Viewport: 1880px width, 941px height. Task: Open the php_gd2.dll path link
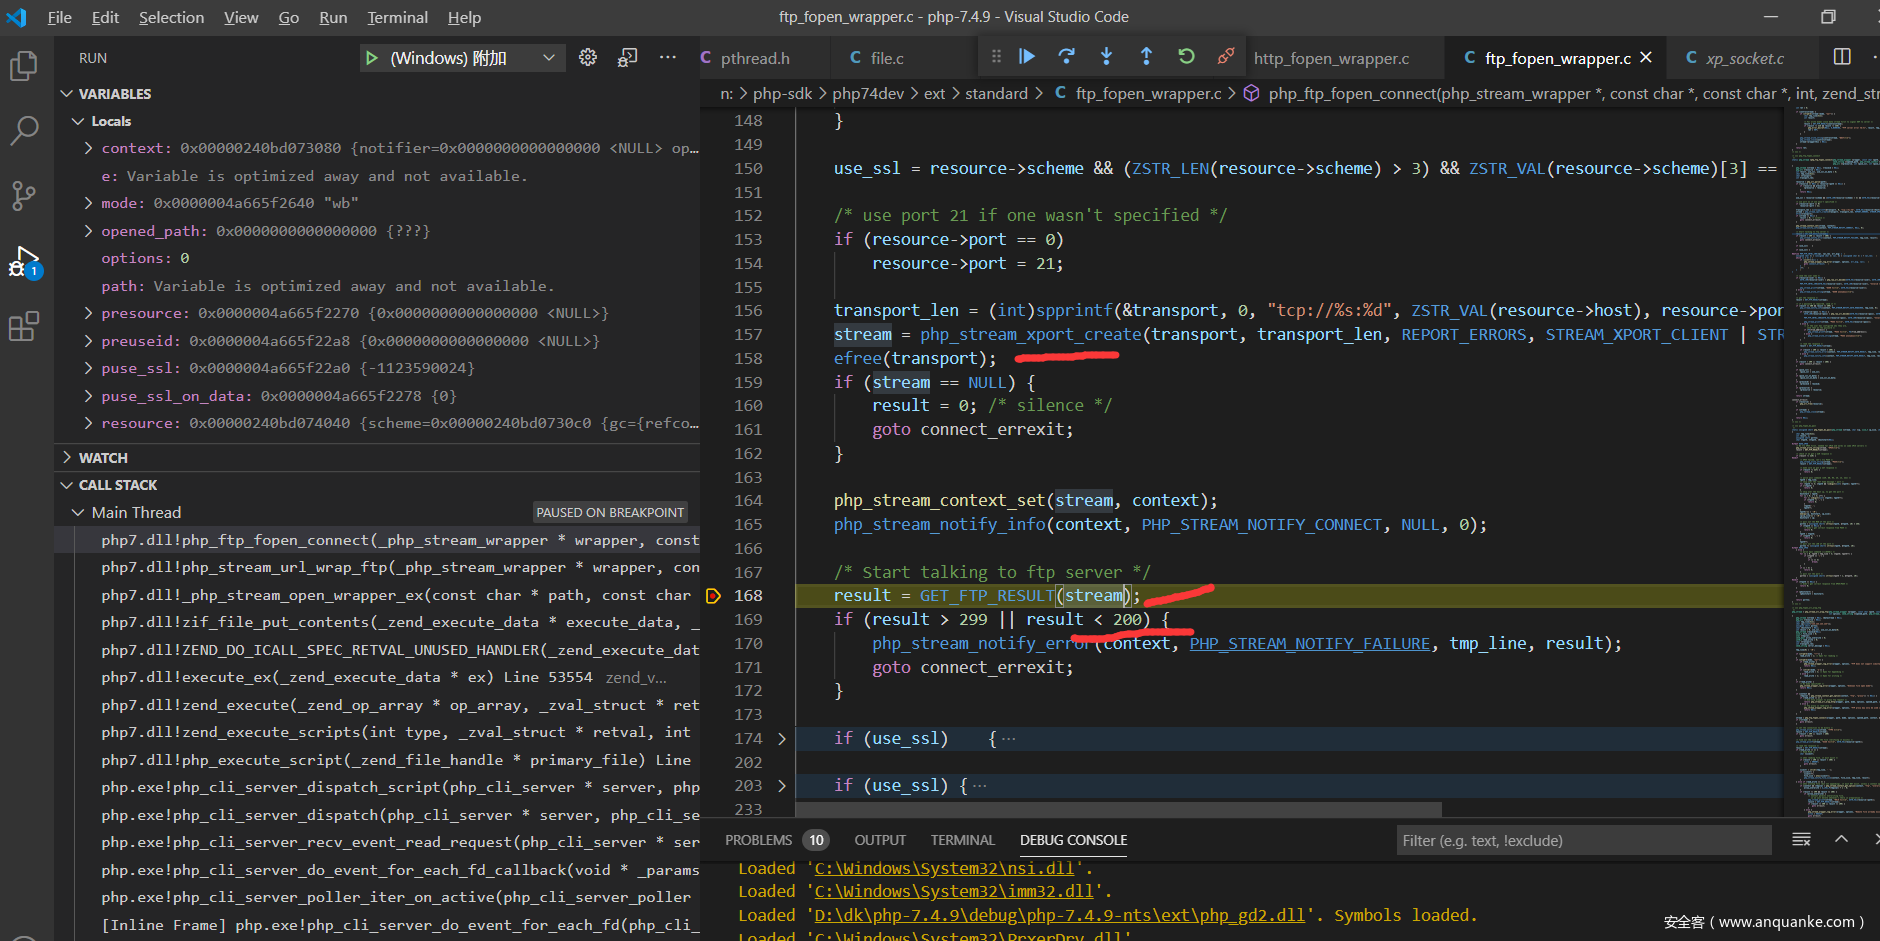click(1059, 915)
